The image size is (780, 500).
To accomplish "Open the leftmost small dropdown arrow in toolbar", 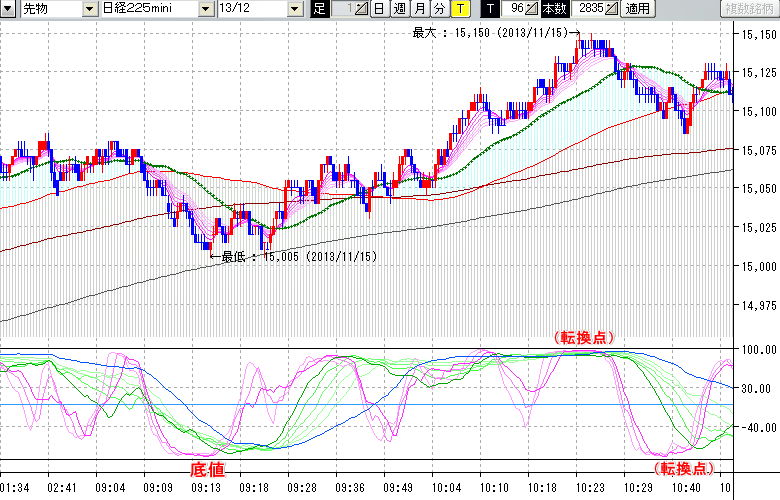I will pos(8,9).
